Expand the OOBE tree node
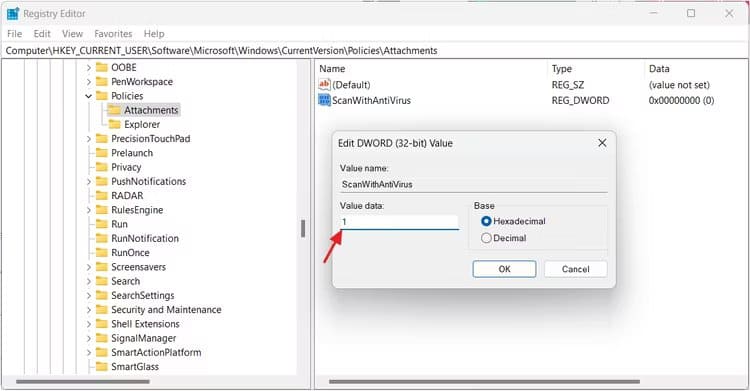 click(88, 67)
